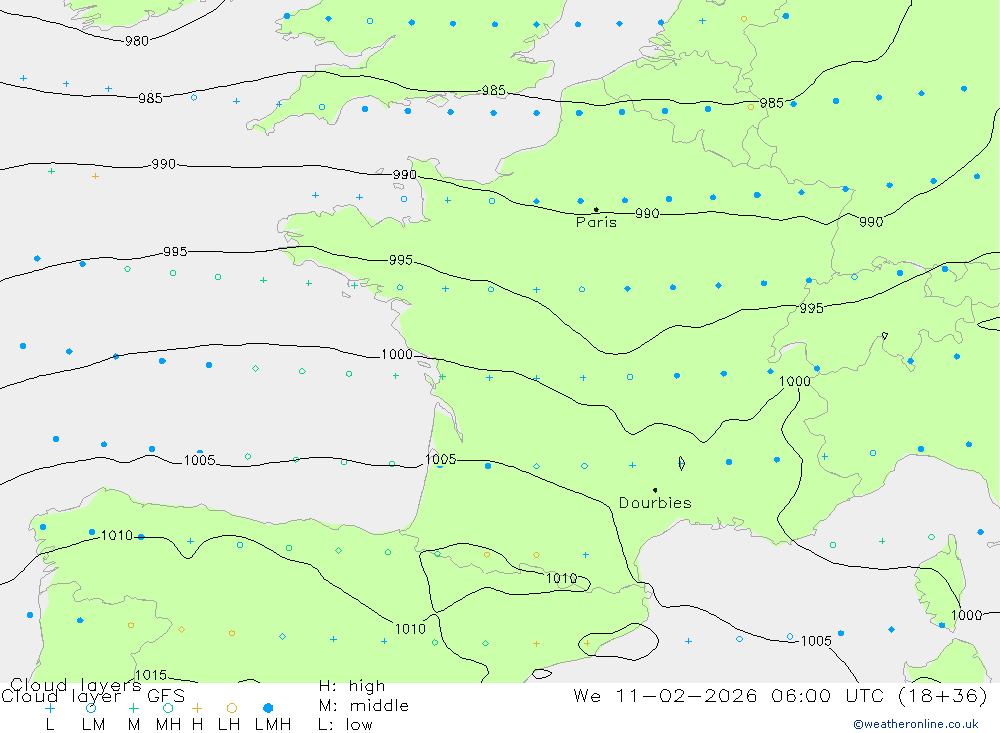
Task: Select the Paris city label
Action: (x=596, y=222)
